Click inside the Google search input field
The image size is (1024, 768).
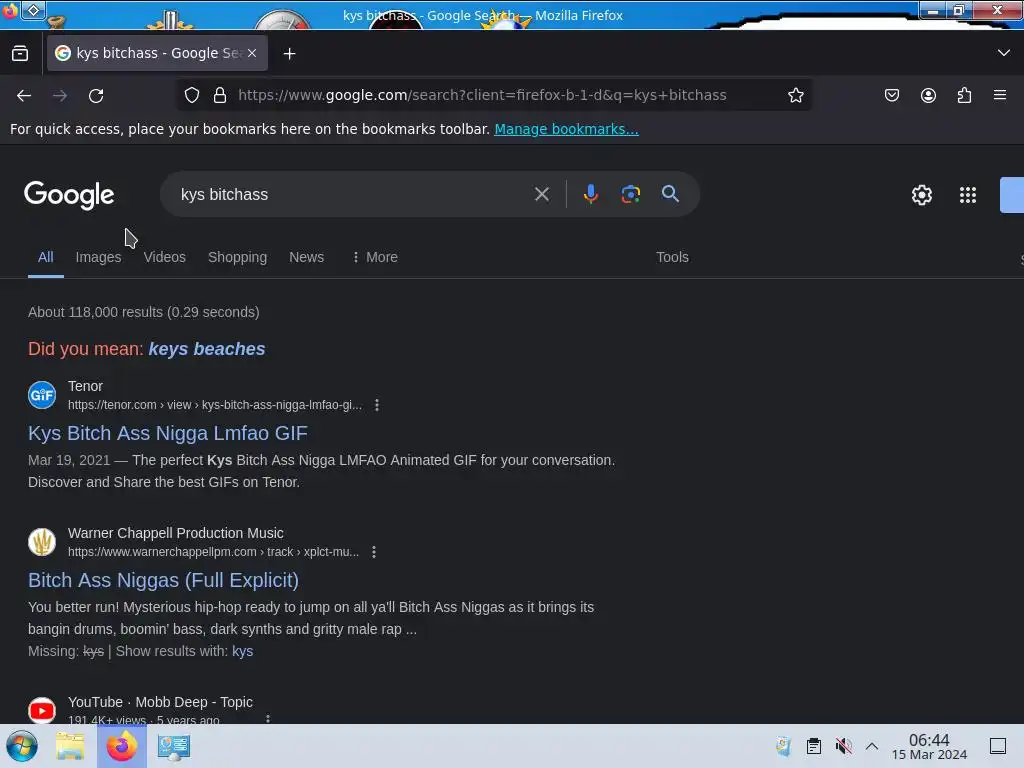point(353,195)
